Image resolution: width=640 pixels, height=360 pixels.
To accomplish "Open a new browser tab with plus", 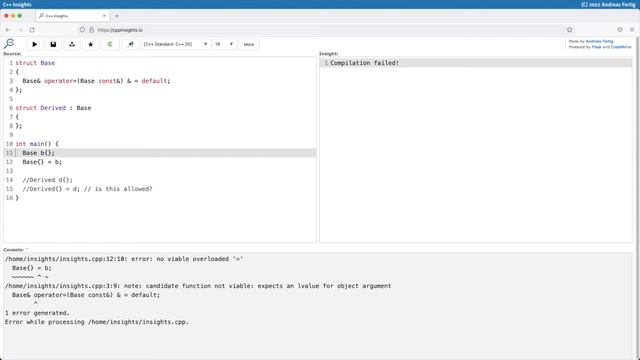I will coord(117,16).
